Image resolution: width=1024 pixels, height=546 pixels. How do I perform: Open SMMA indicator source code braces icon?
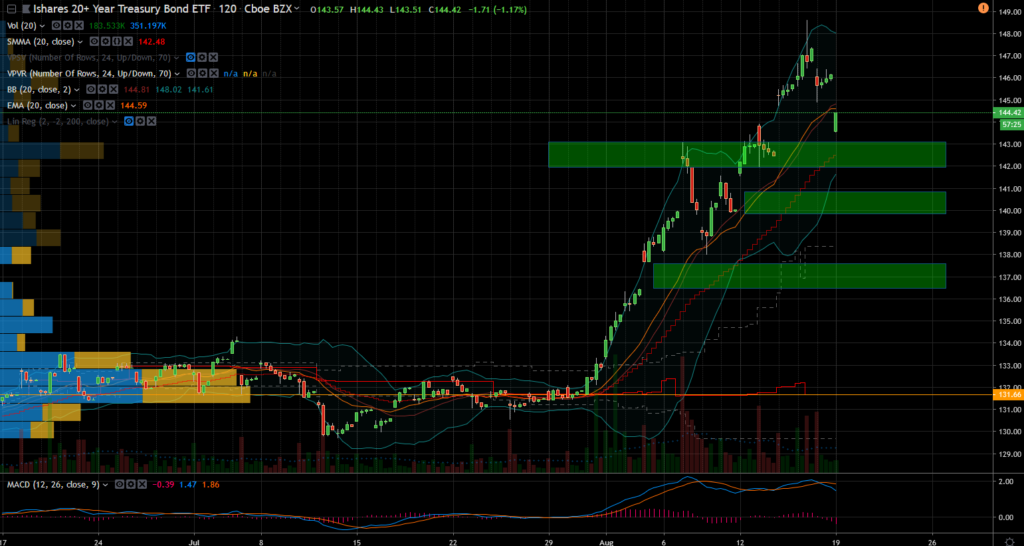coord(117,42)
